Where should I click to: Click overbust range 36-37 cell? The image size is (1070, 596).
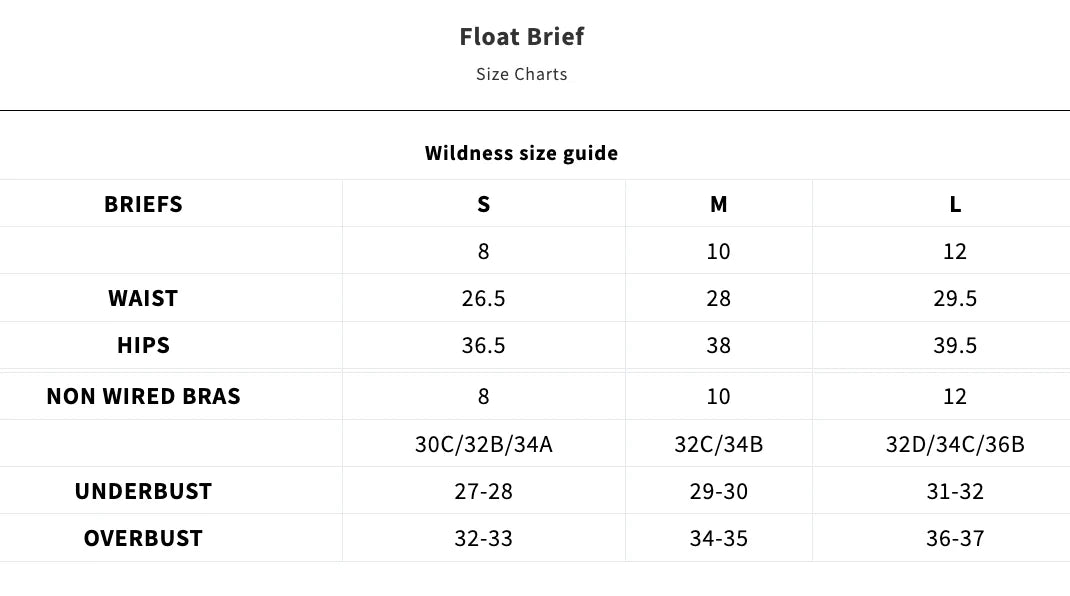(955, 538)
